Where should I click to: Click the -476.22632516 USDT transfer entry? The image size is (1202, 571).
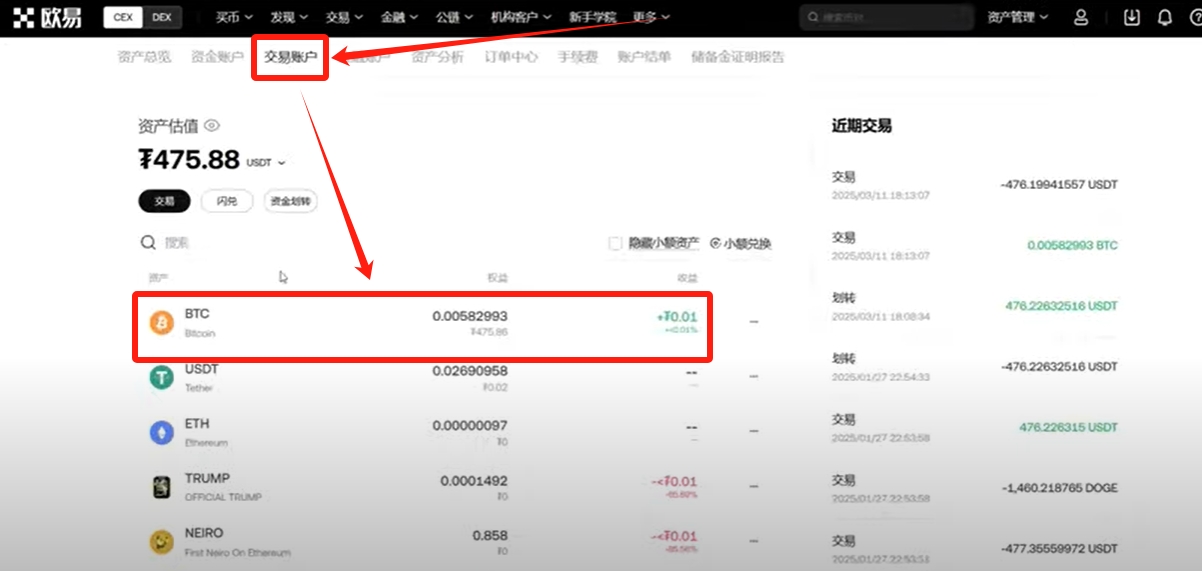coord(1059,367)
